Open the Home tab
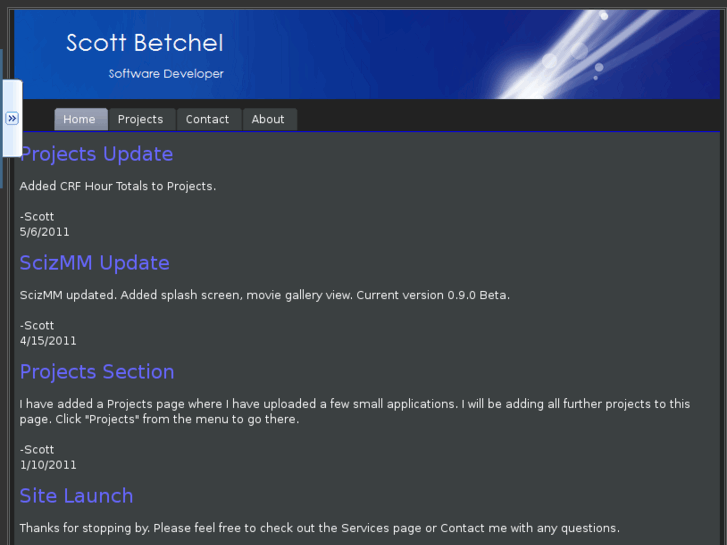 80,119
